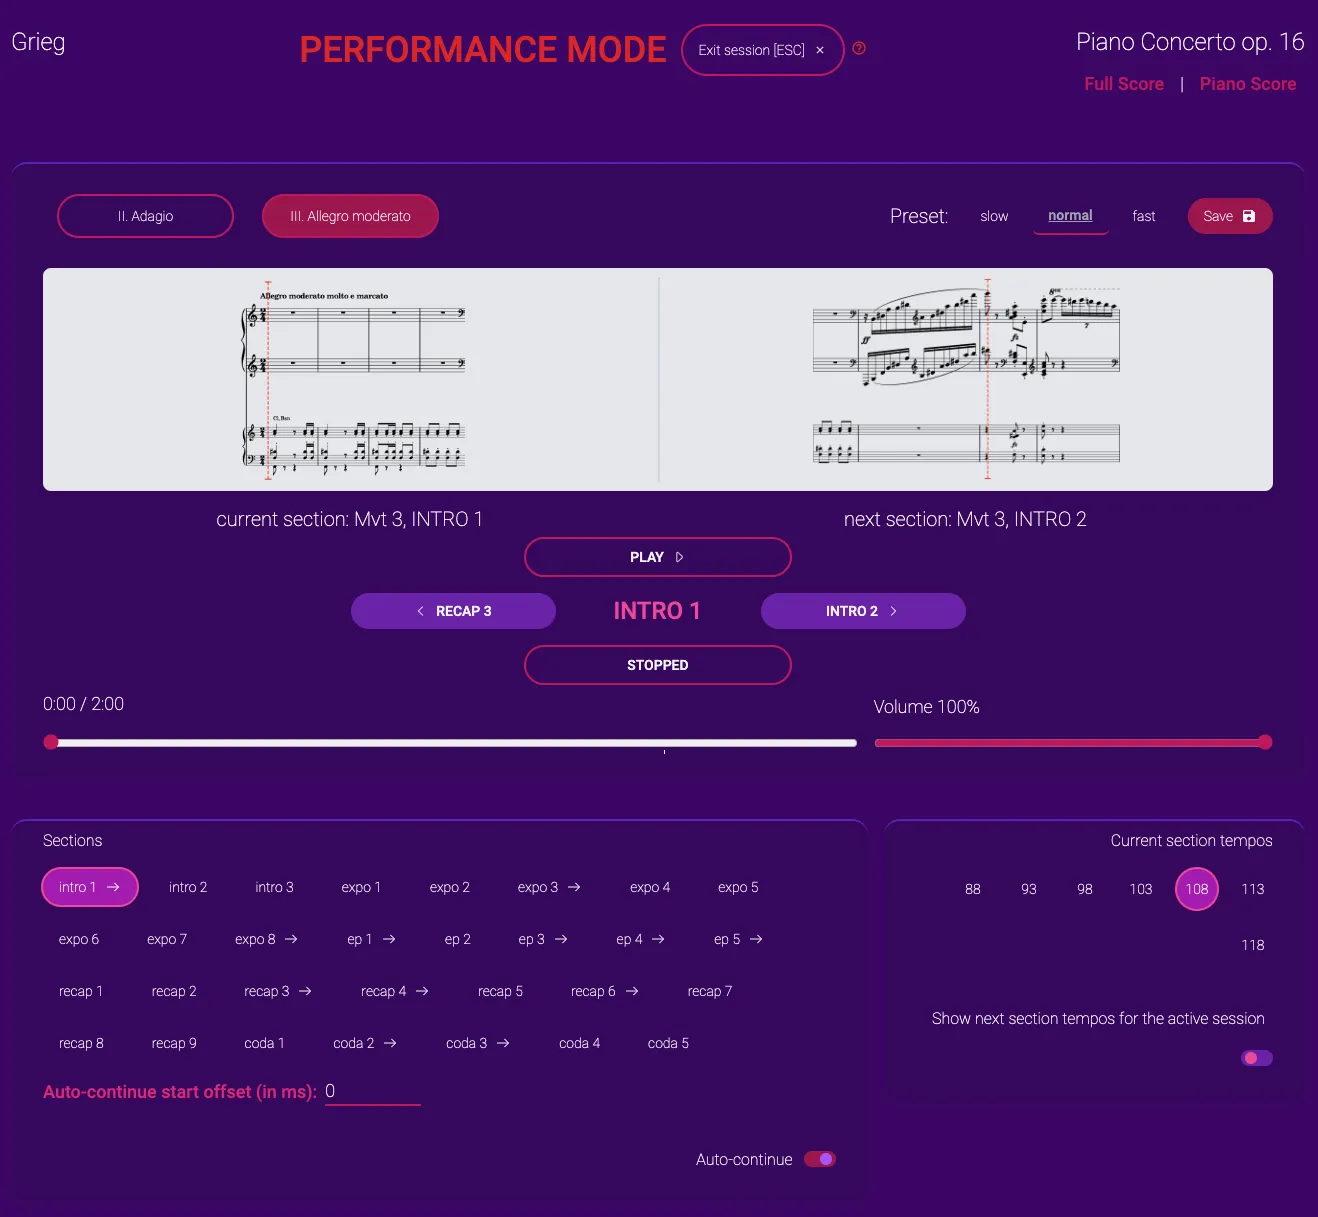Click the auto-continue start offset field

372,1092
